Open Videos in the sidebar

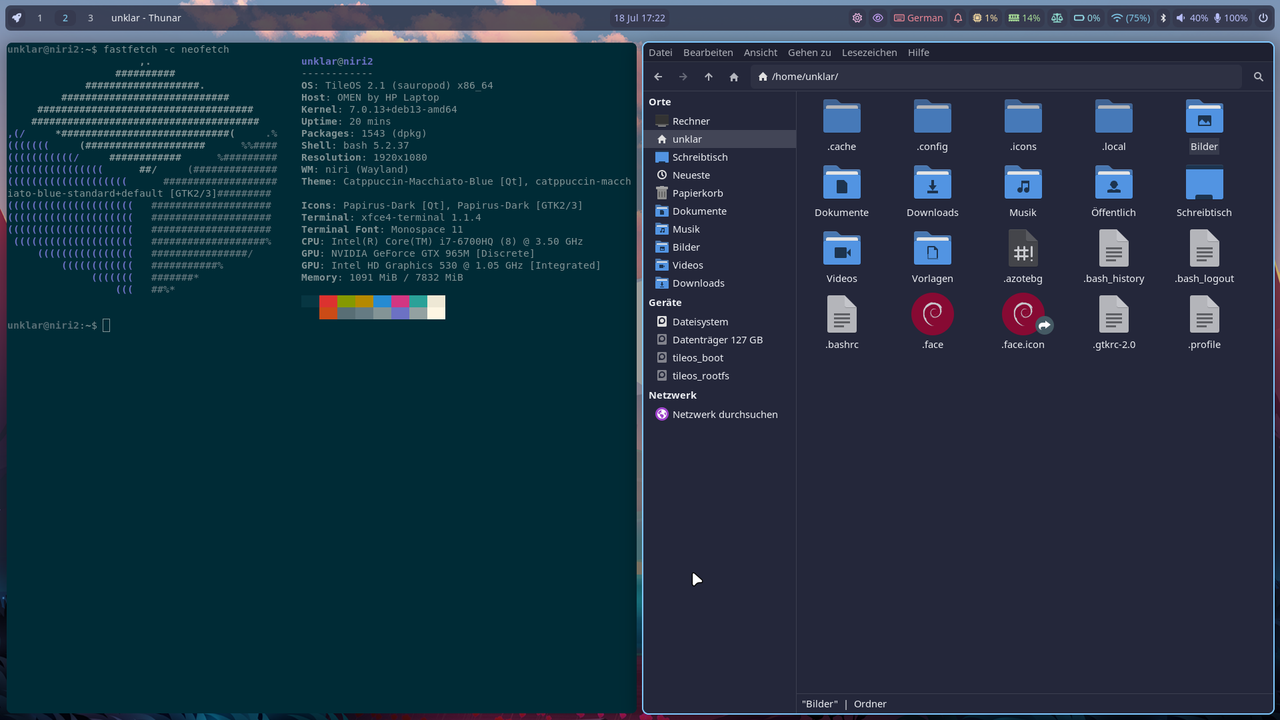pos(720,265)
